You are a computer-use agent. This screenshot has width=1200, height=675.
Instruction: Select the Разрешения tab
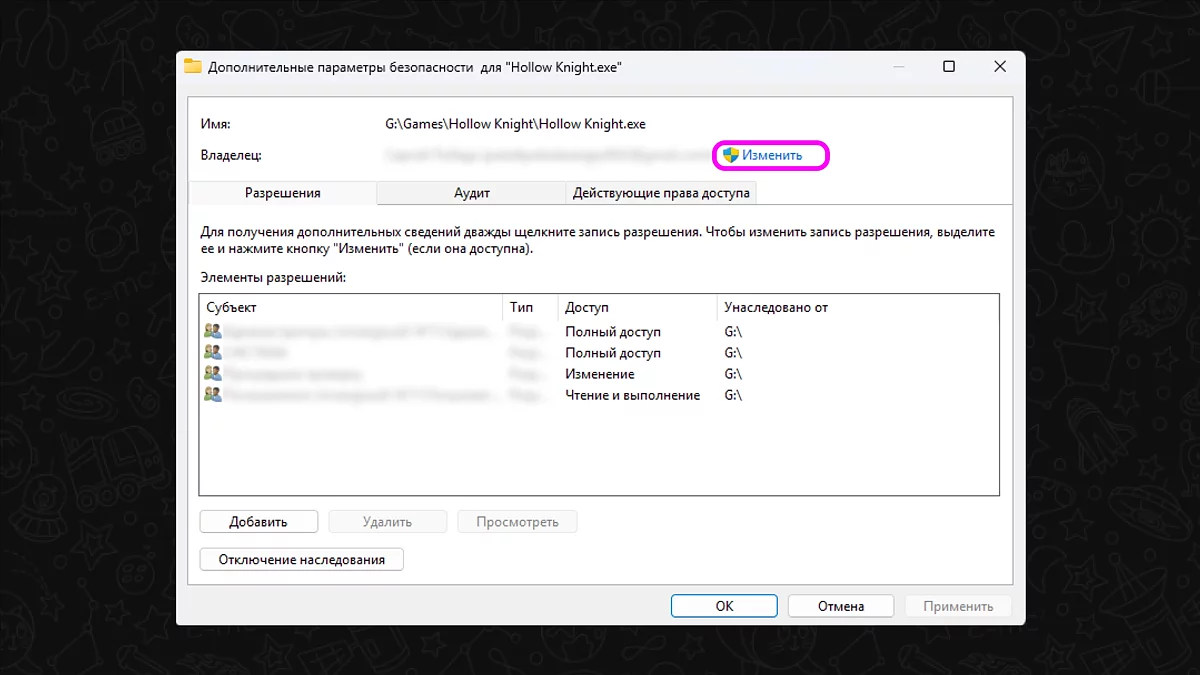(283, 192)
